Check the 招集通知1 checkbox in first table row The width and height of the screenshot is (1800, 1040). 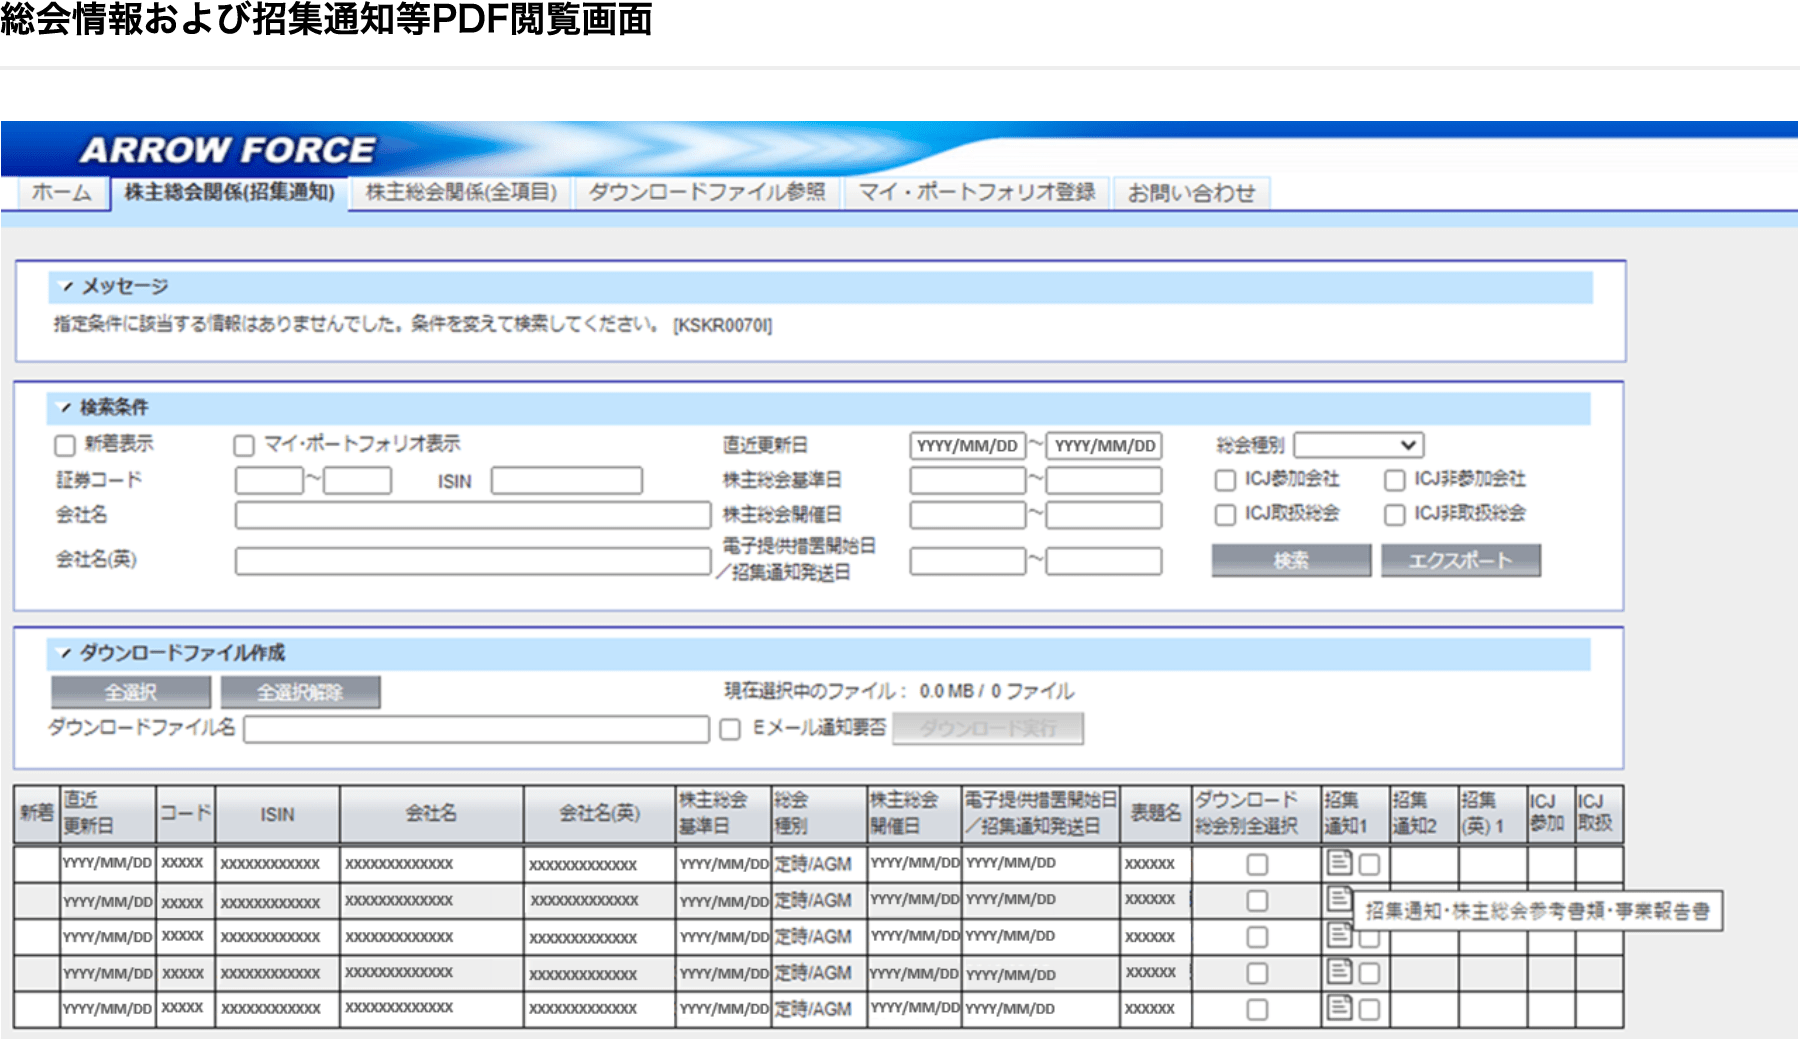point(1369,864)
